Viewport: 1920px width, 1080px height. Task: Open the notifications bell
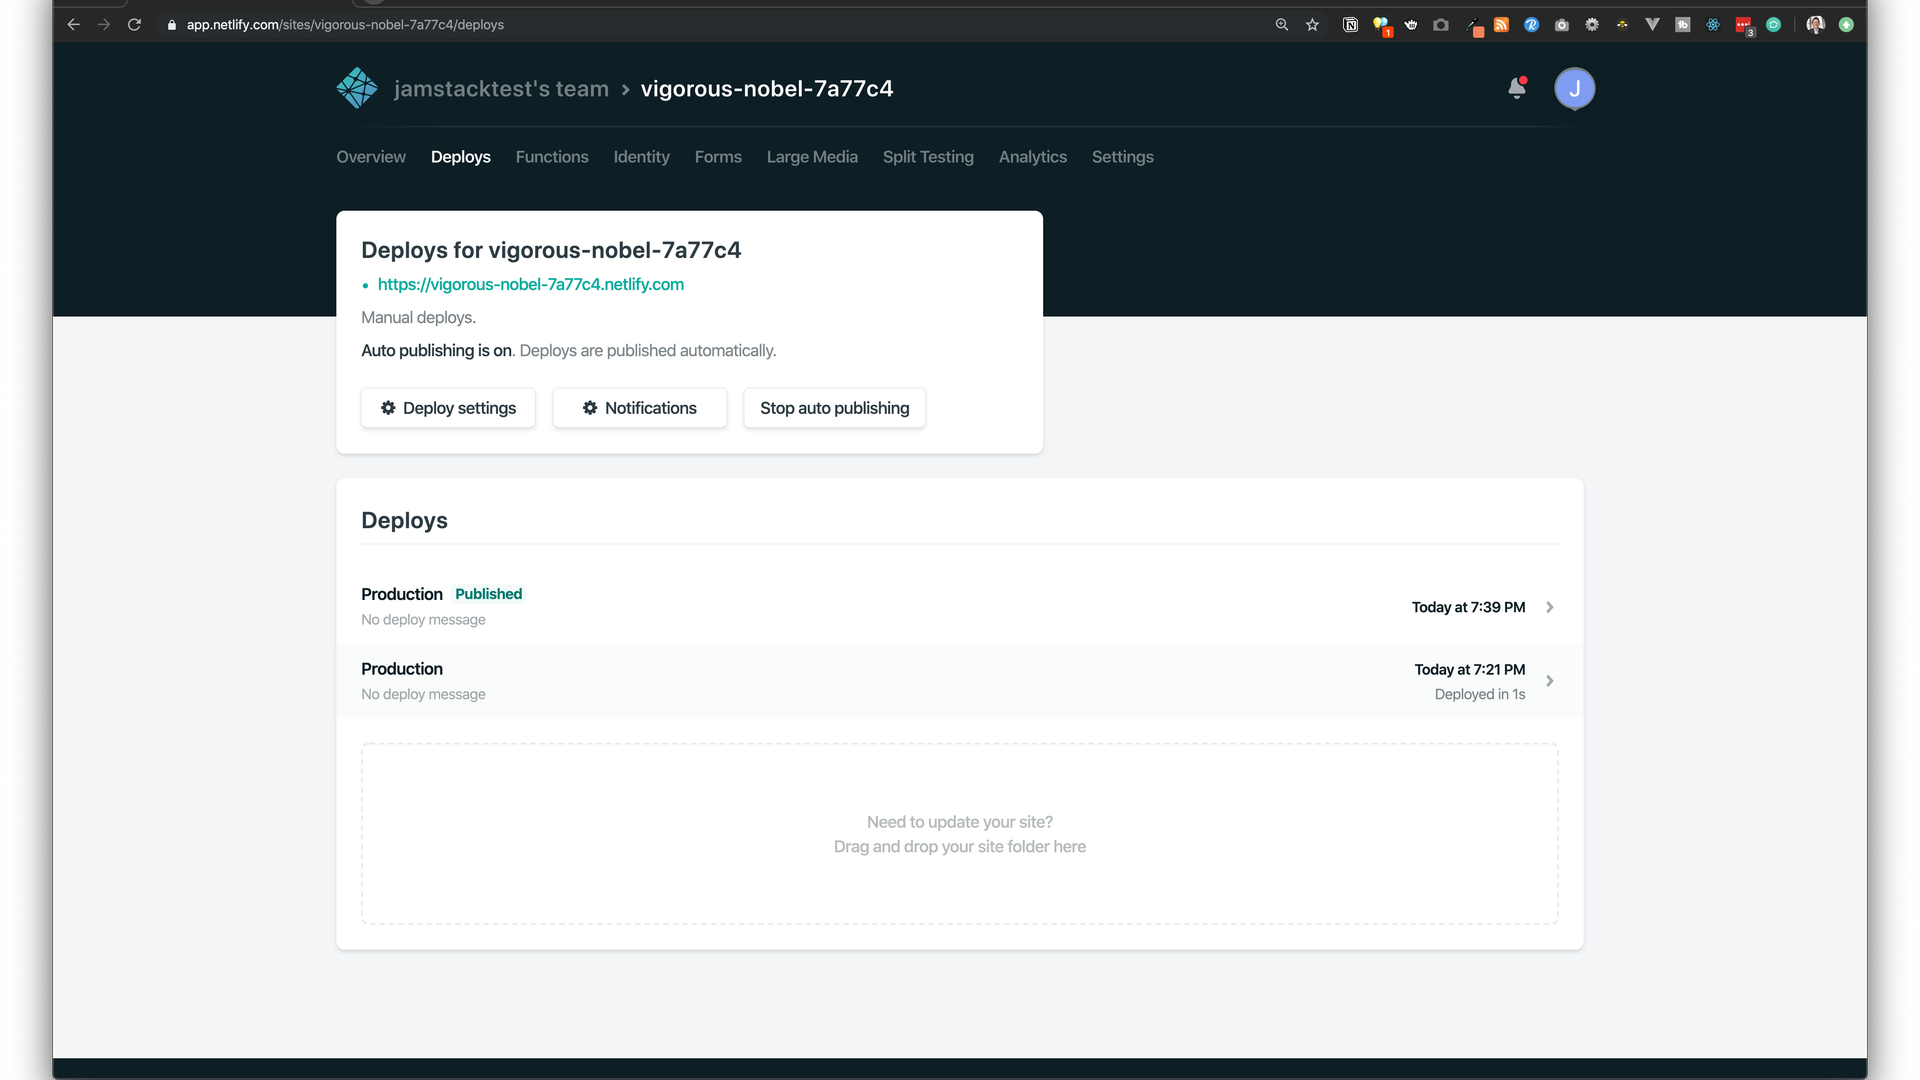tap(1517, 88)
